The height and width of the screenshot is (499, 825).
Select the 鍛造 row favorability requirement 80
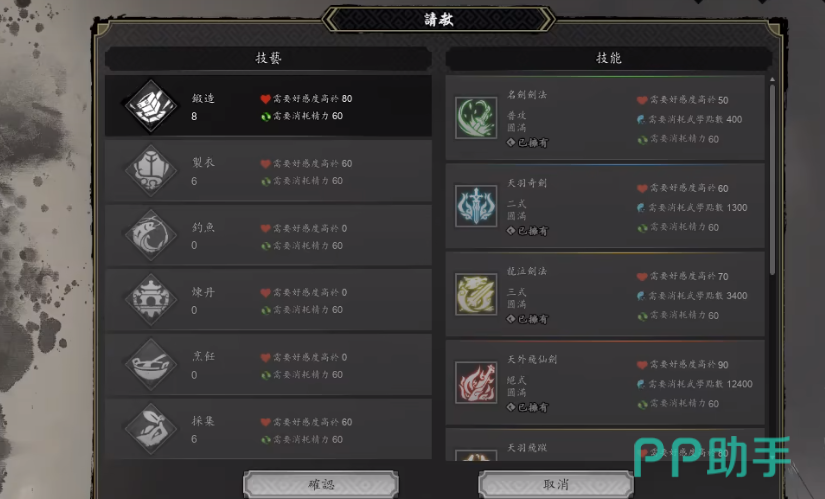(x=307, y=98)
